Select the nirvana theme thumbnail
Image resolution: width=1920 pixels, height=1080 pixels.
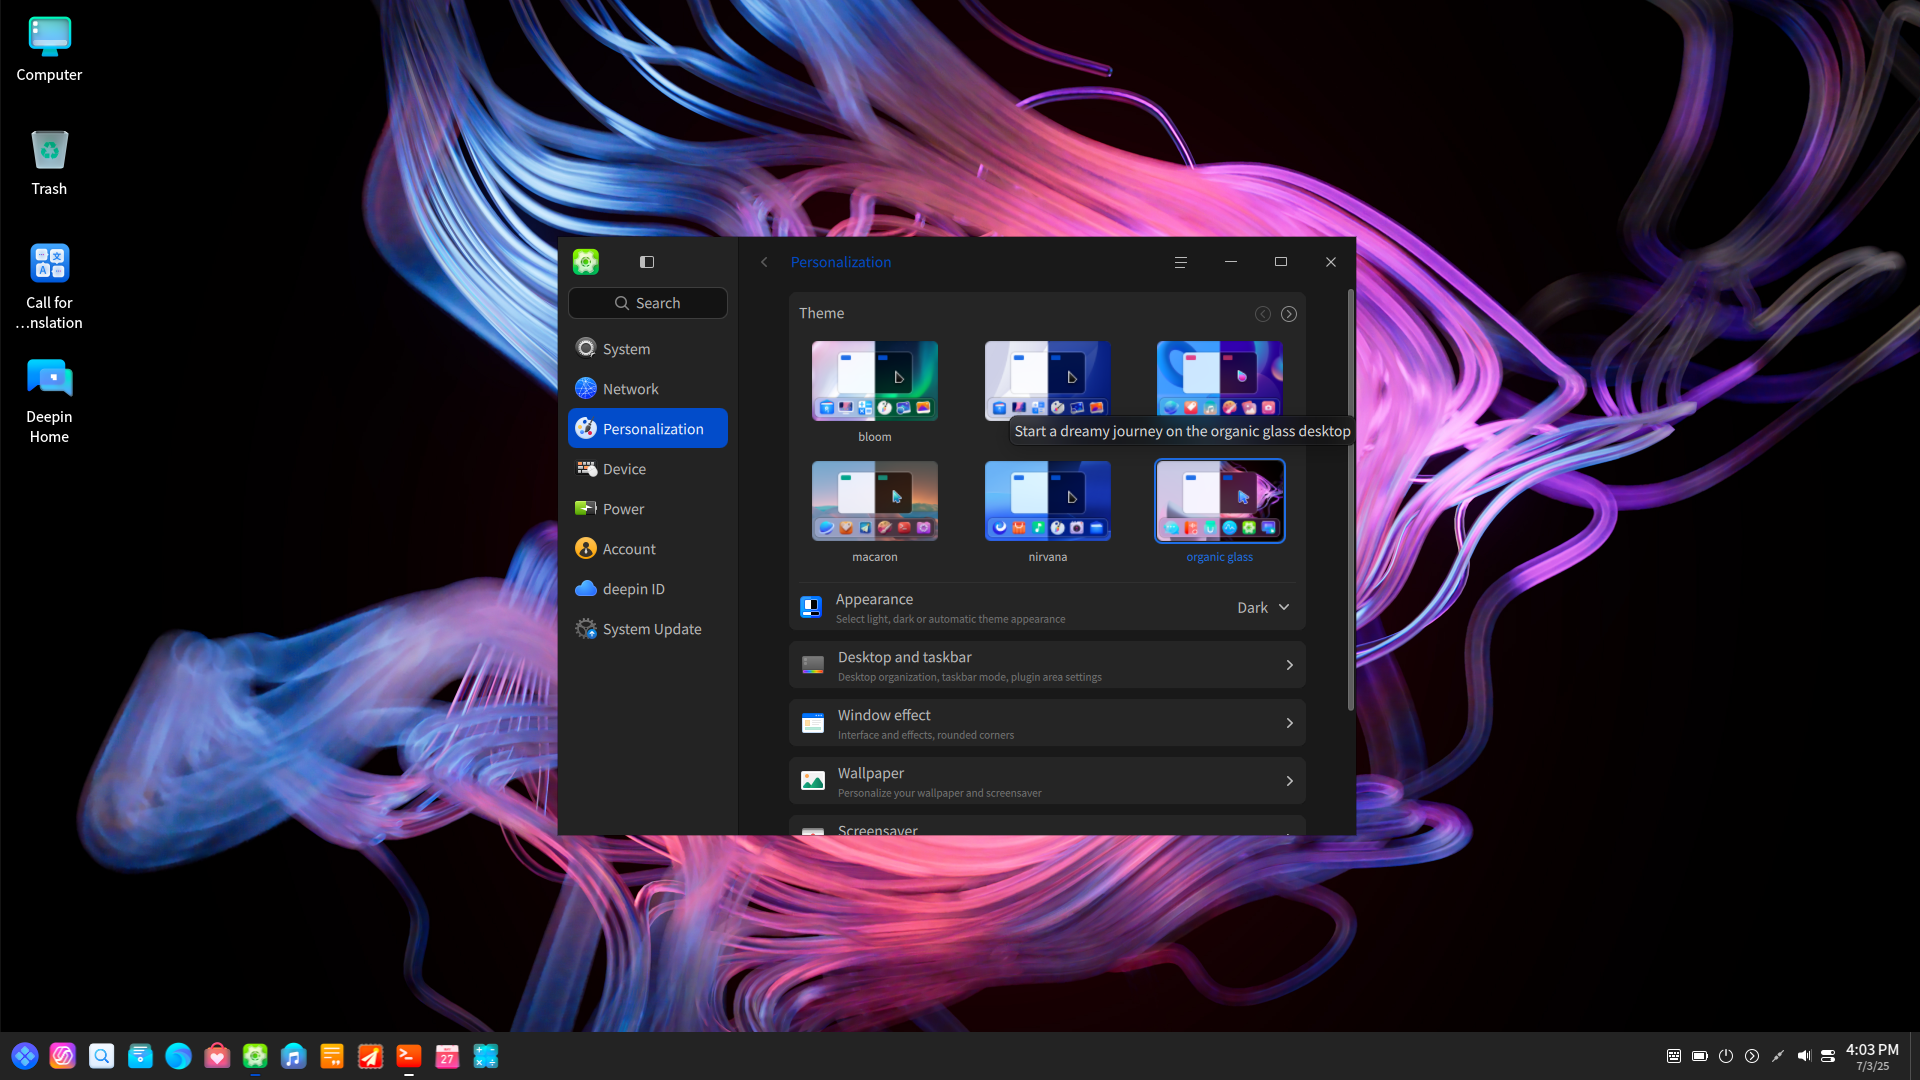(x=1048, y=501)
